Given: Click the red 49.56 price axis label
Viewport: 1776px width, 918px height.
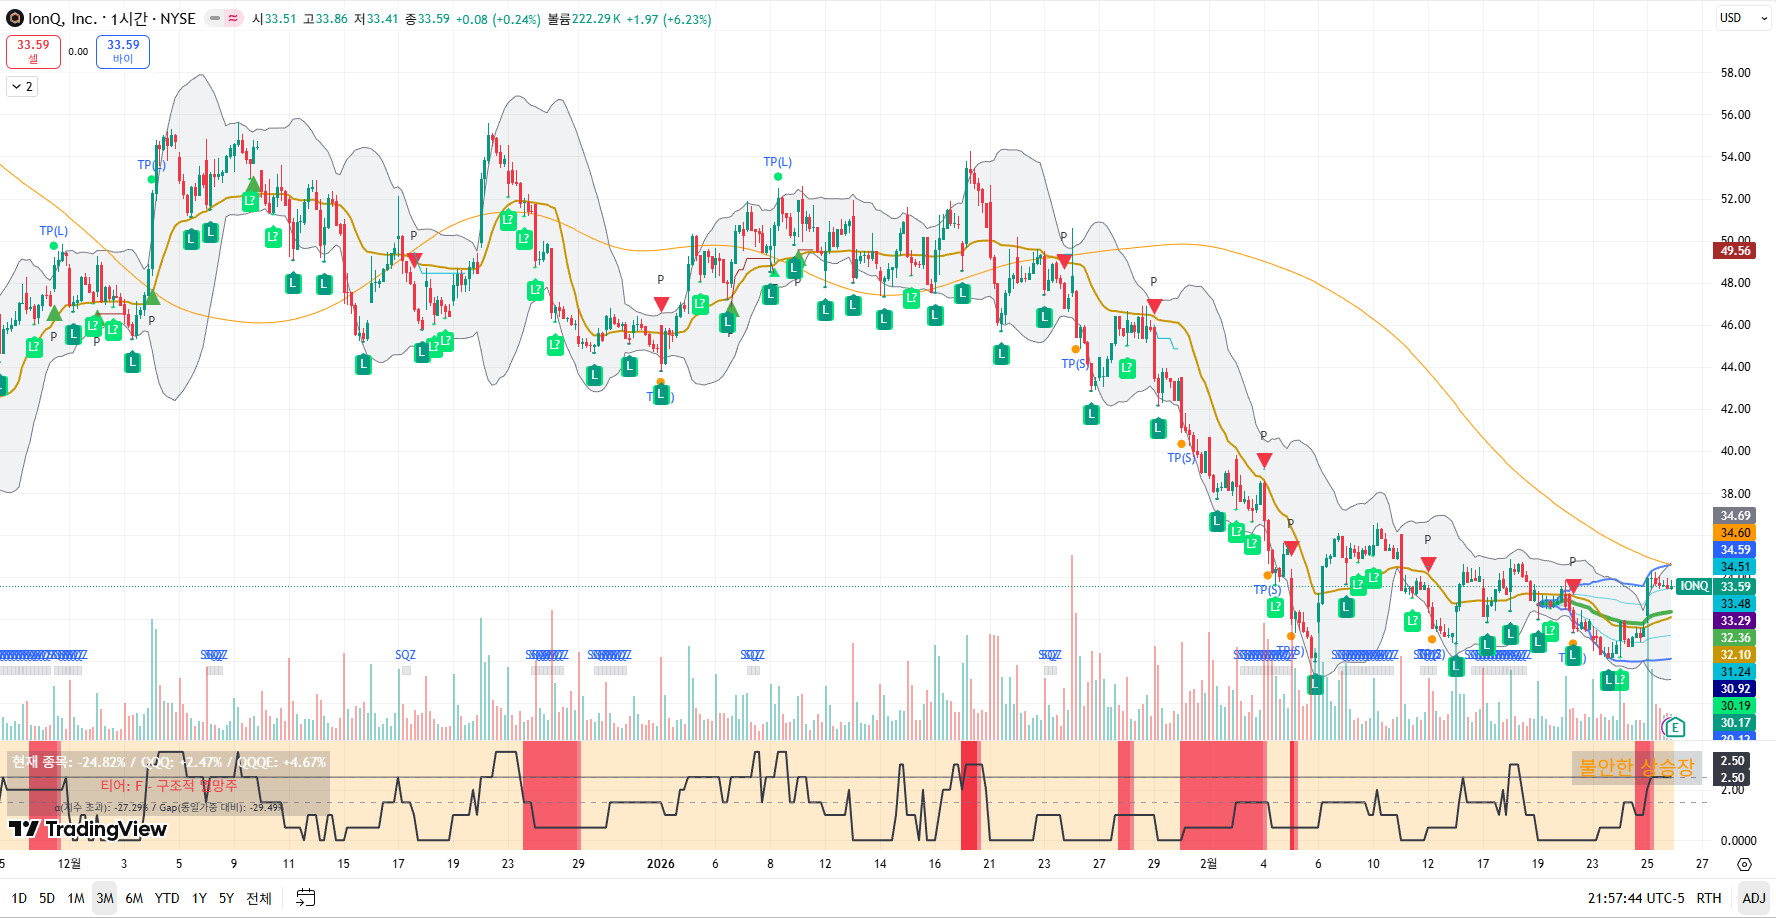Looking at the screenshot, I should tap(1735, 251).
